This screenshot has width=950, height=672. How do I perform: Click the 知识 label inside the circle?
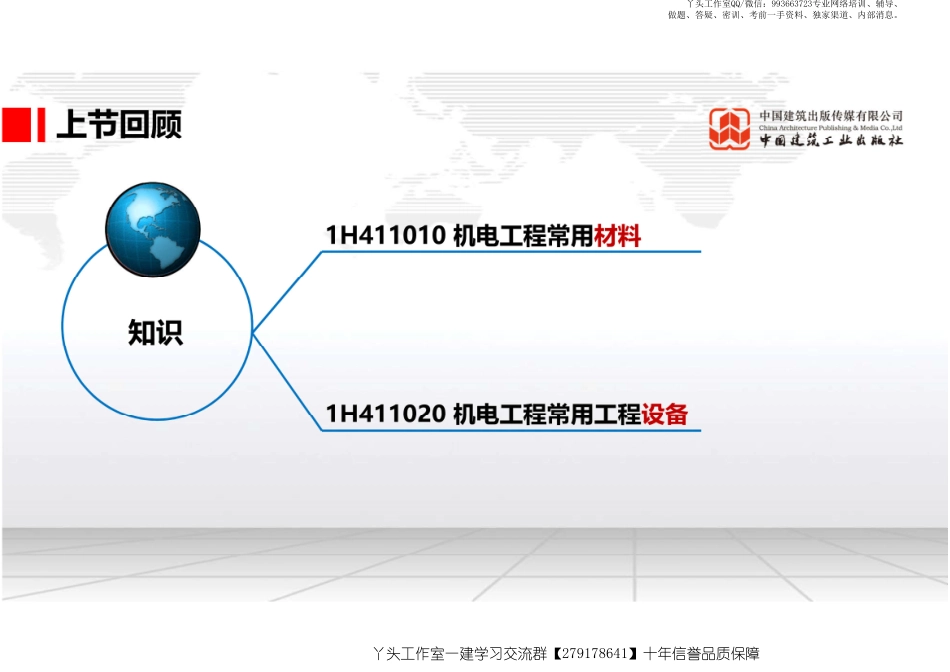click(x=156, y=333)
